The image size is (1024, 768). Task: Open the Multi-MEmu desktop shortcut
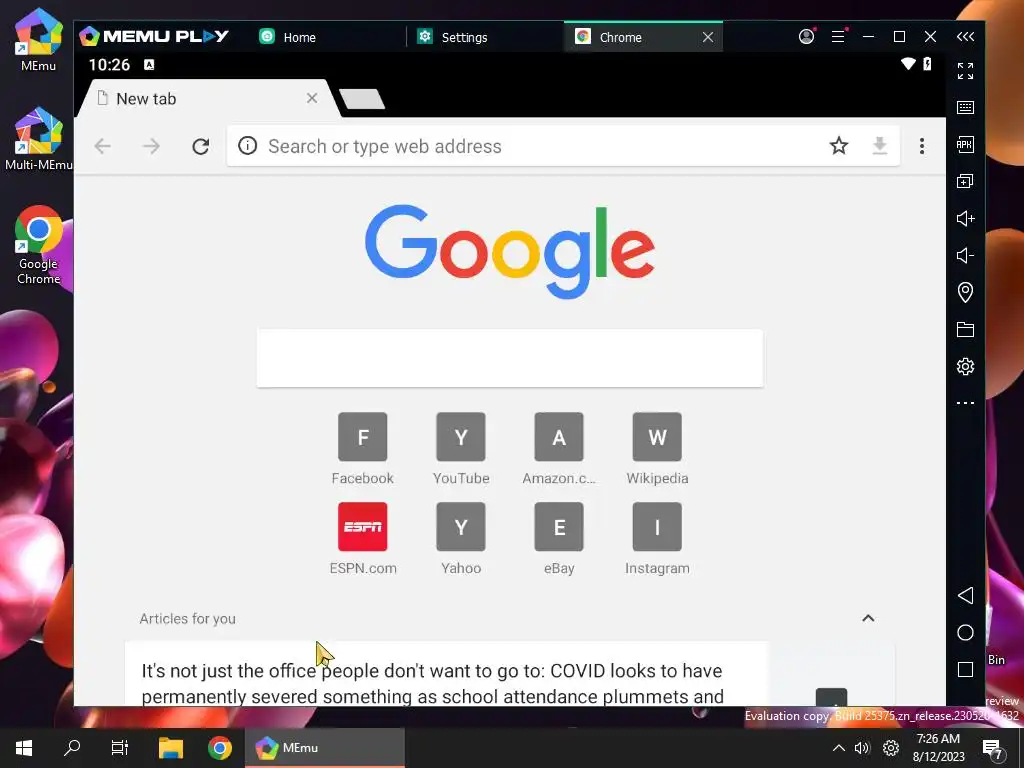pos(39,138)
